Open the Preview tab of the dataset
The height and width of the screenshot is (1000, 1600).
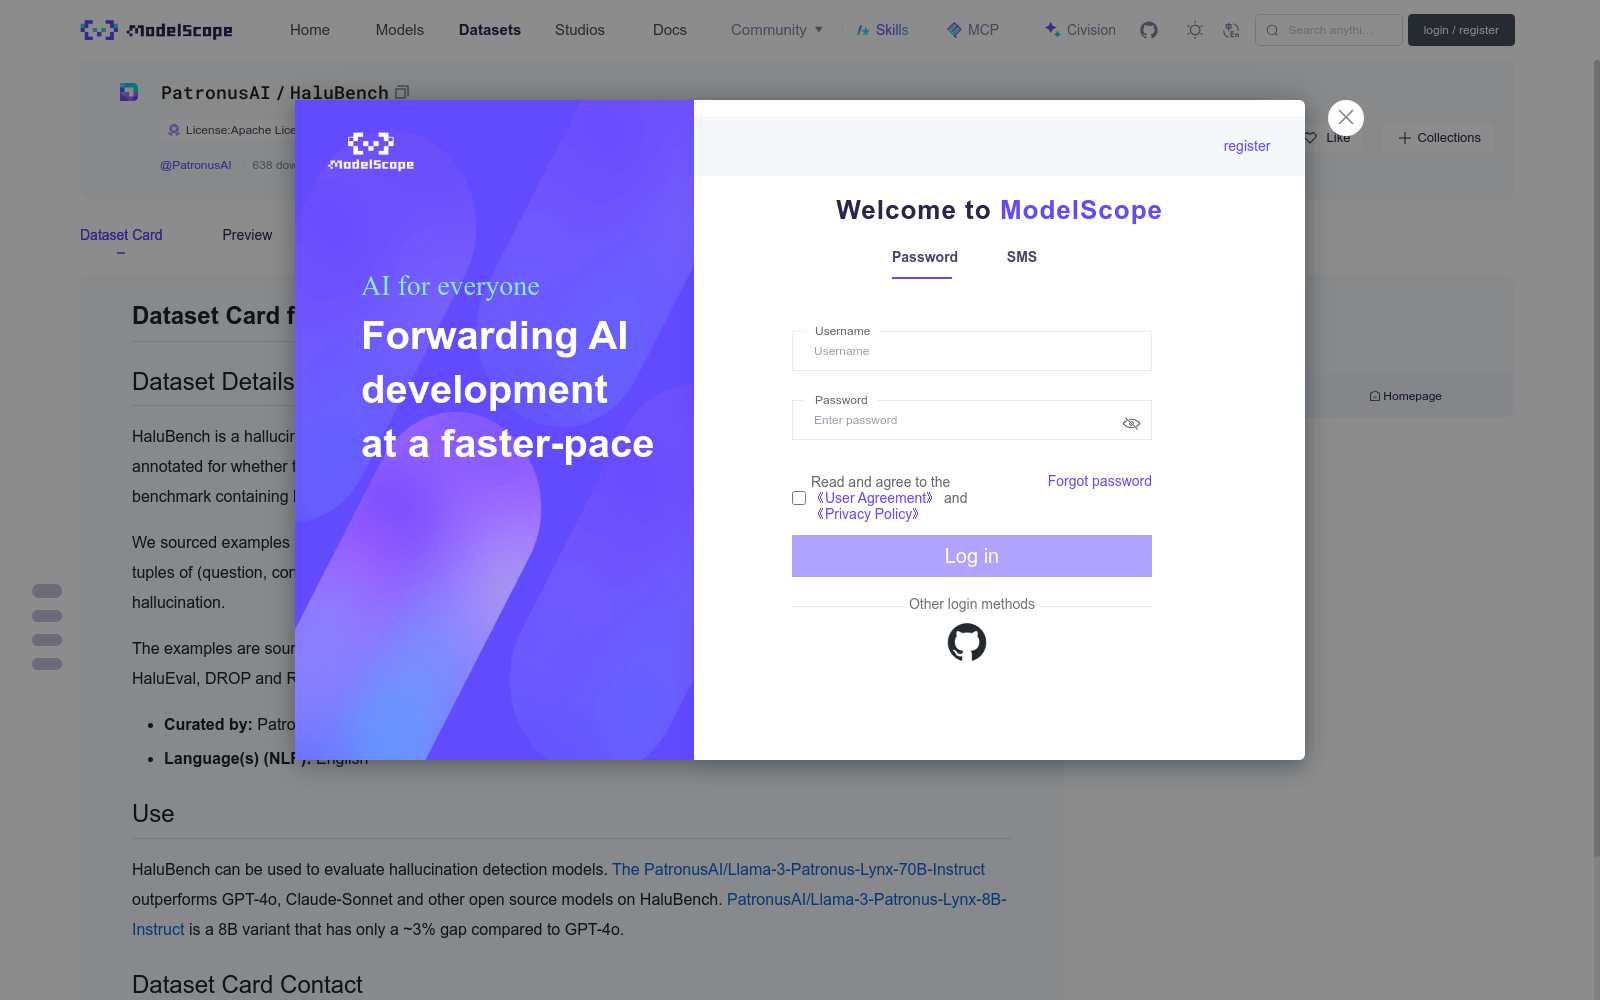click(247, 235)
